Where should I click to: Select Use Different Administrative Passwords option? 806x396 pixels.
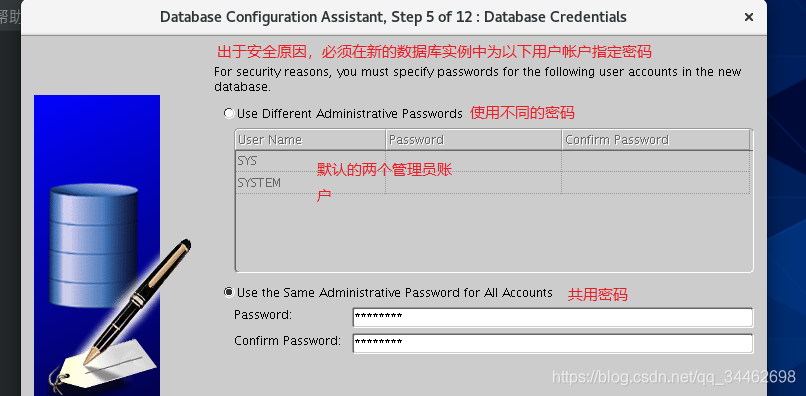229,113
